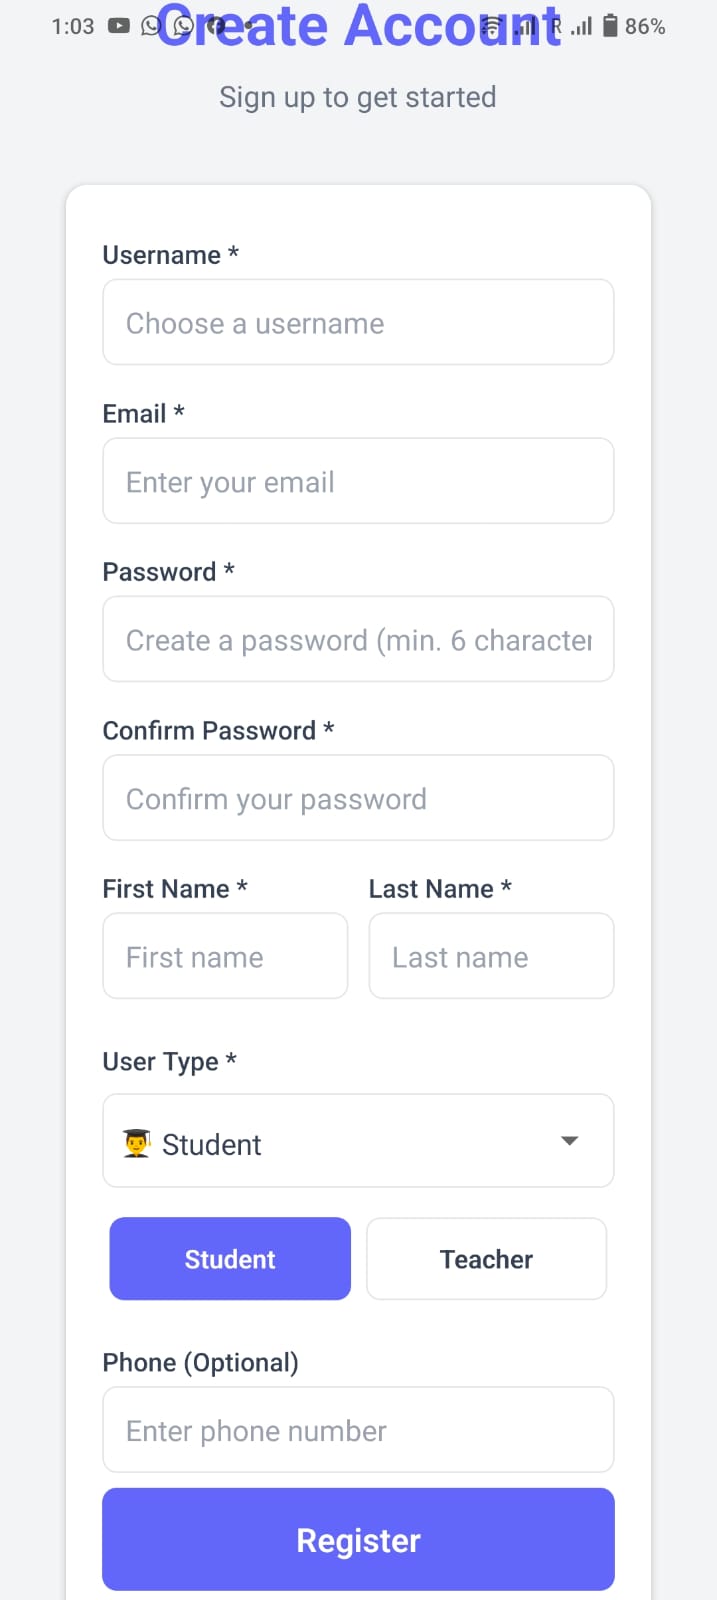The width and height of the screenshot is (717, 1600).
Task: Tap the first WhatsApp notification icon
Action: pyautogui.click(x=151, y=26)
